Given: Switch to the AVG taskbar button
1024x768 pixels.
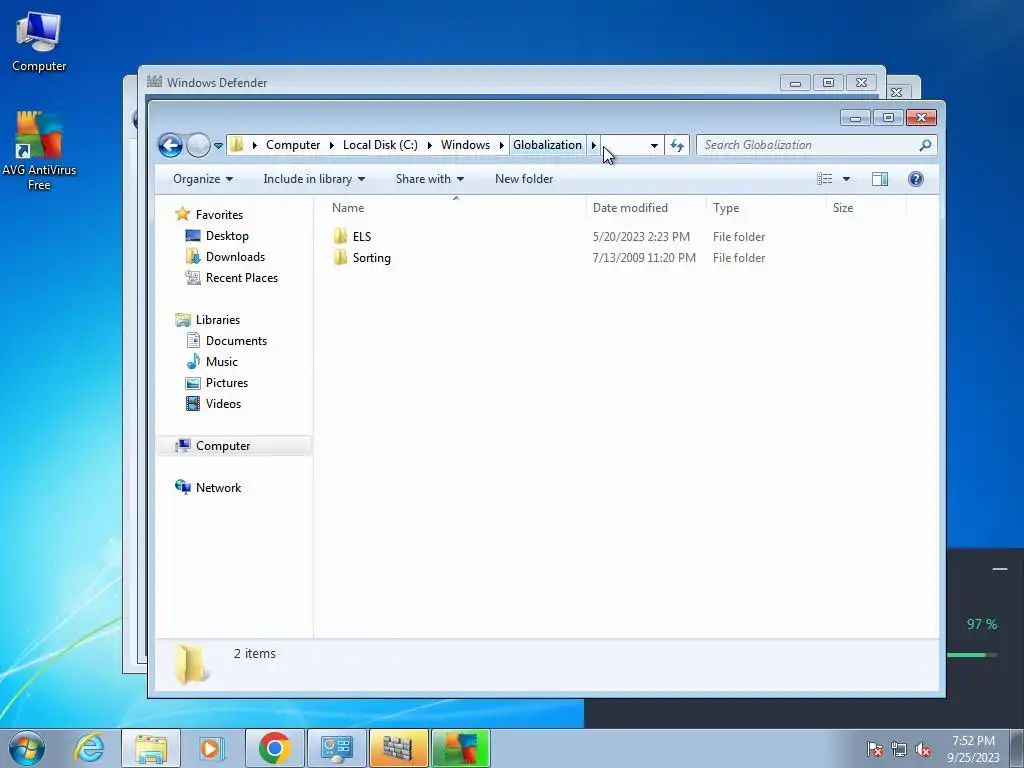Looking at the screenshot, I should point(460,748).
